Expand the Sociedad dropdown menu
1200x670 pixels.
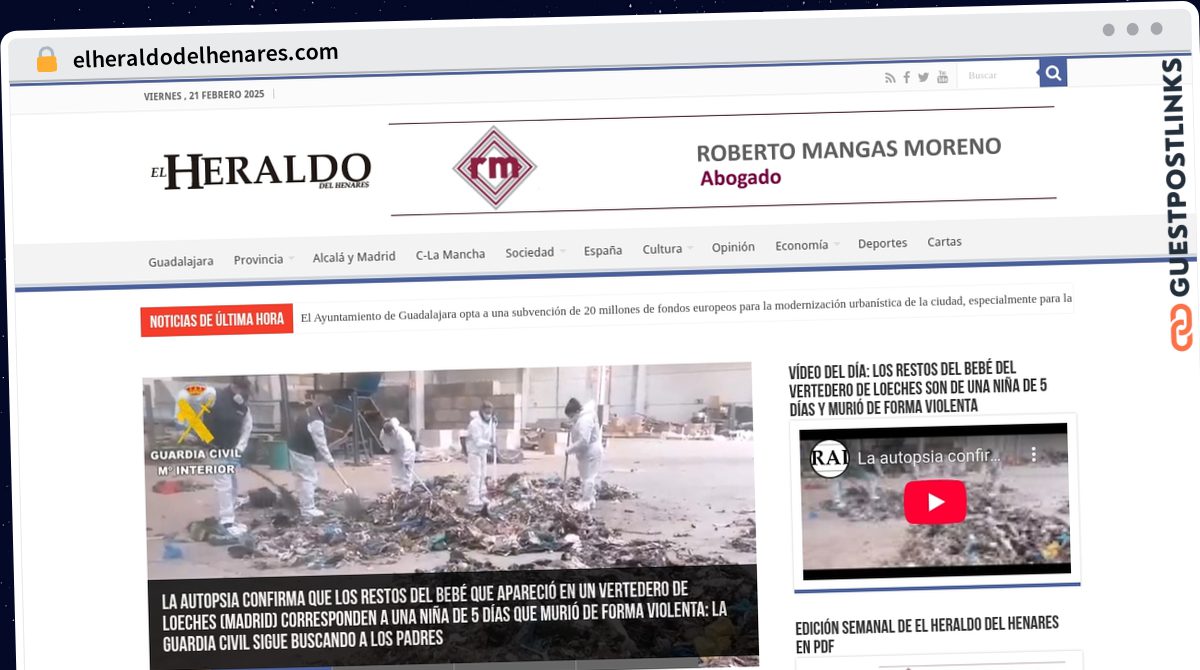[535, 253]
